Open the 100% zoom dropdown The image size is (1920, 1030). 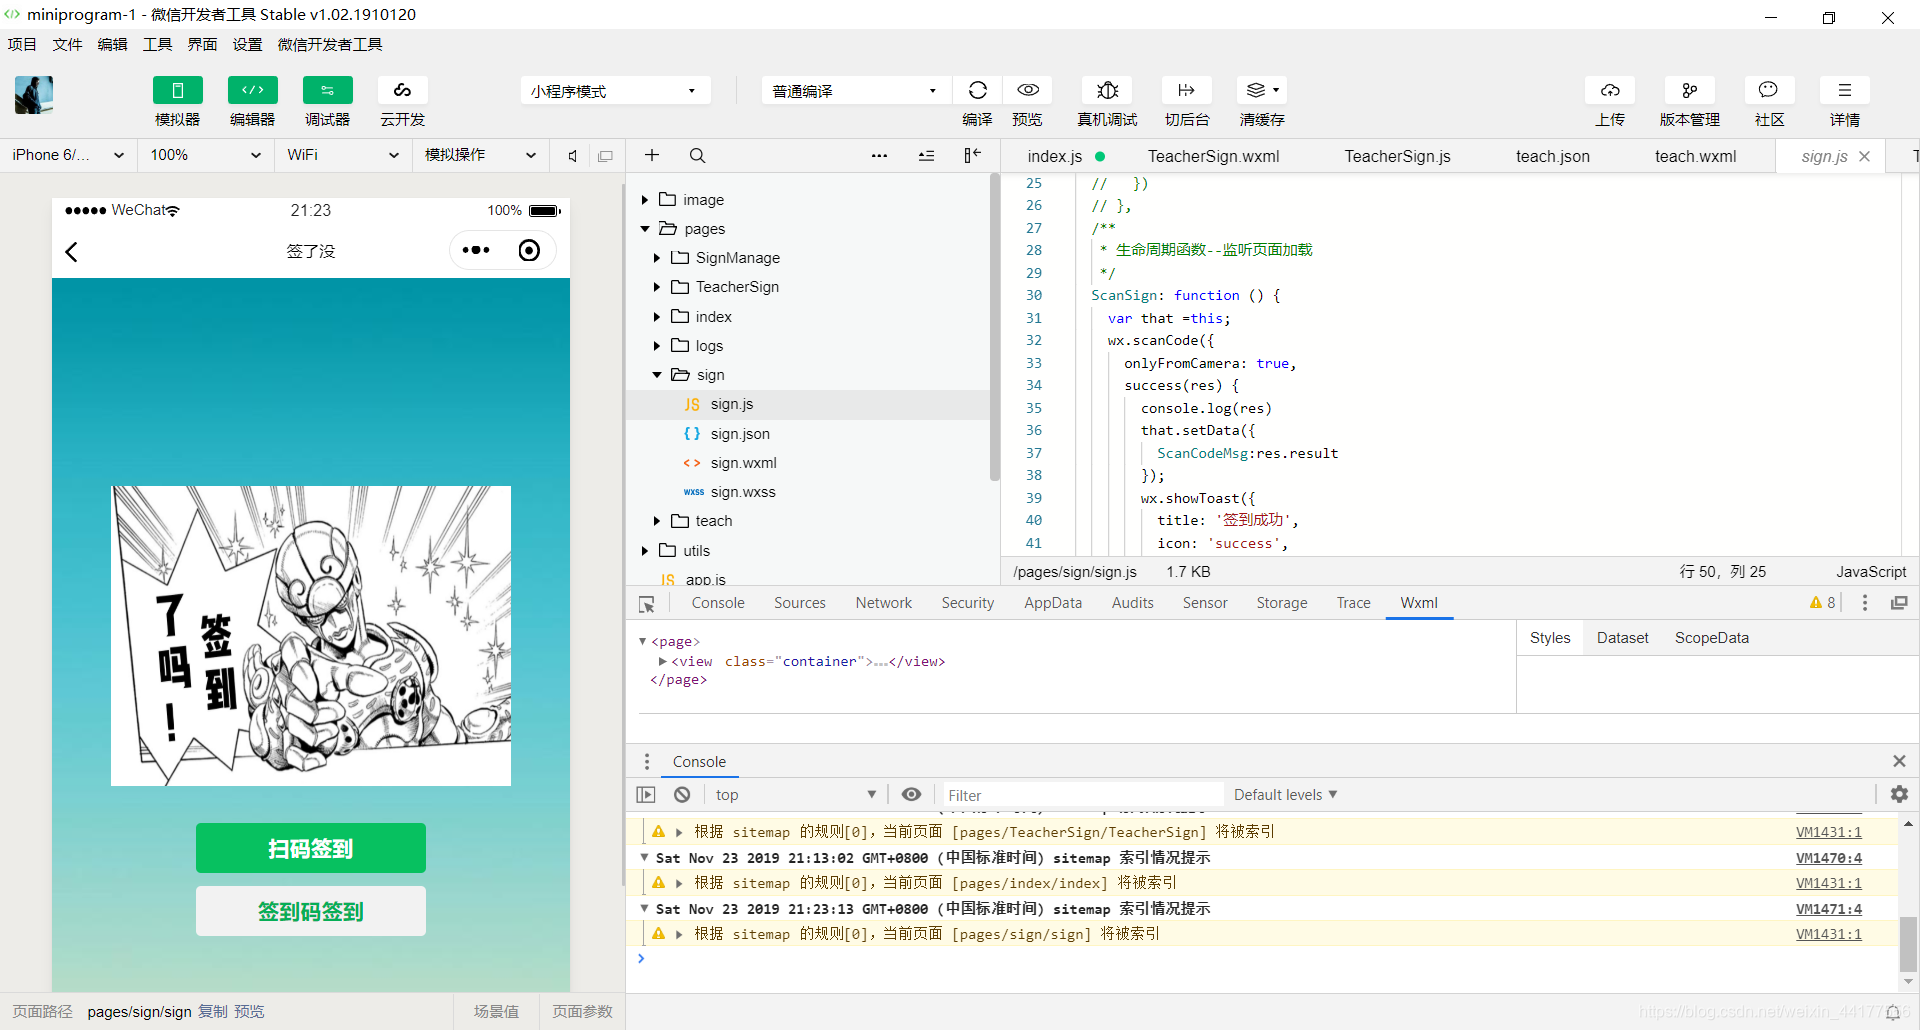click(x=205, y=155)
